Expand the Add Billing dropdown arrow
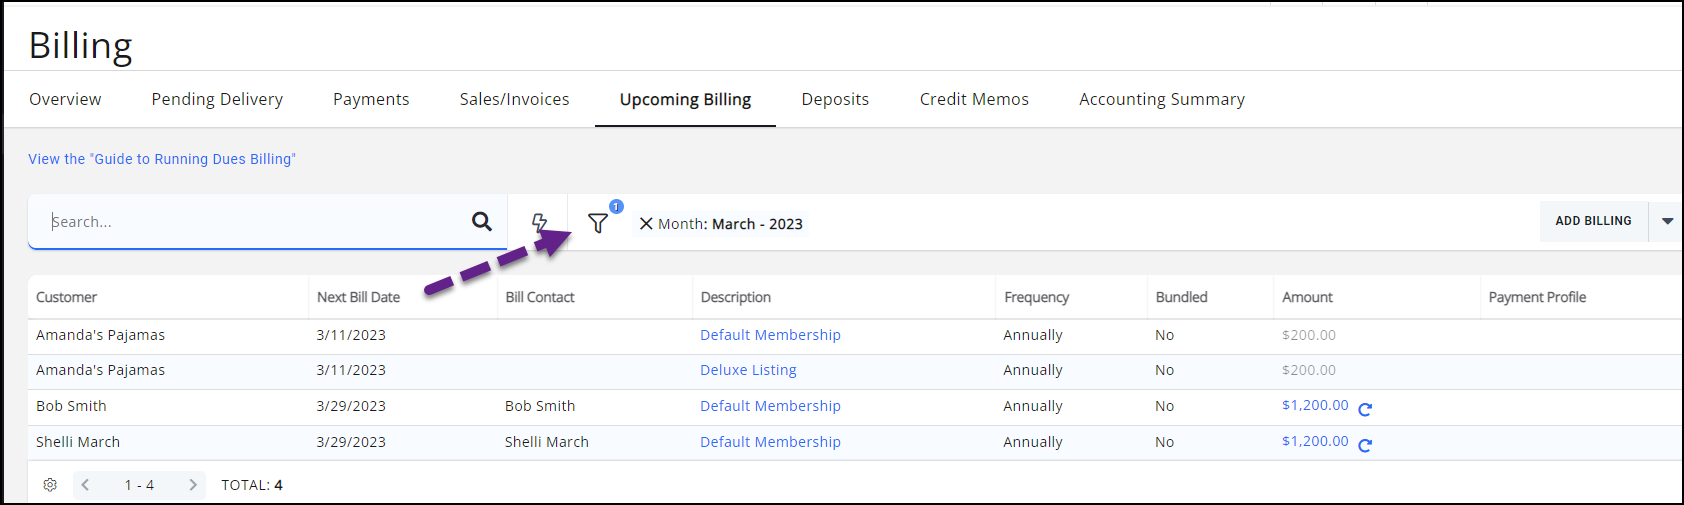Viewport: 1684px width, 505px height. point(1667,221)
